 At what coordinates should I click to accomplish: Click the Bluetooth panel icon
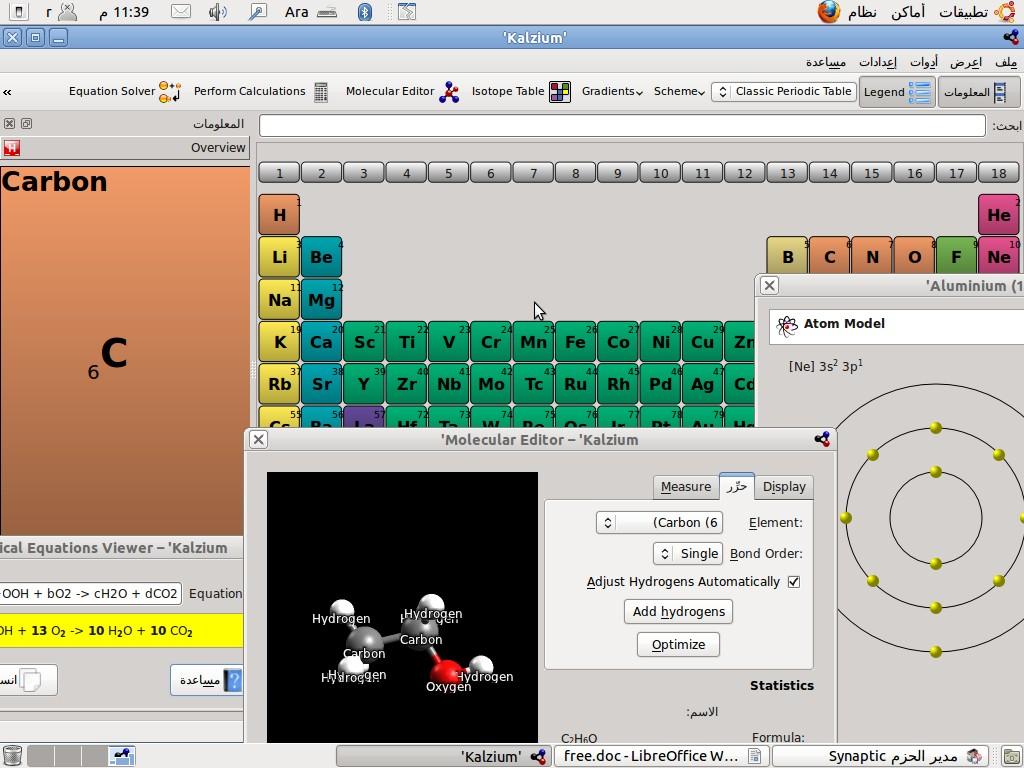[365, 12]
